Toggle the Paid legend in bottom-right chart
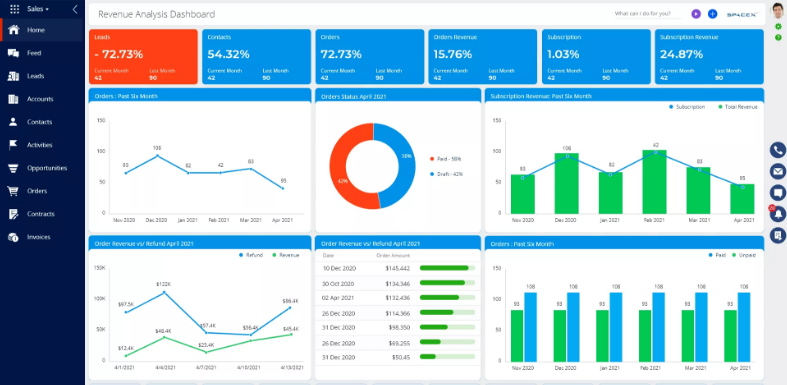This screenshot has width=787, height=385. [x=717, y=255]
